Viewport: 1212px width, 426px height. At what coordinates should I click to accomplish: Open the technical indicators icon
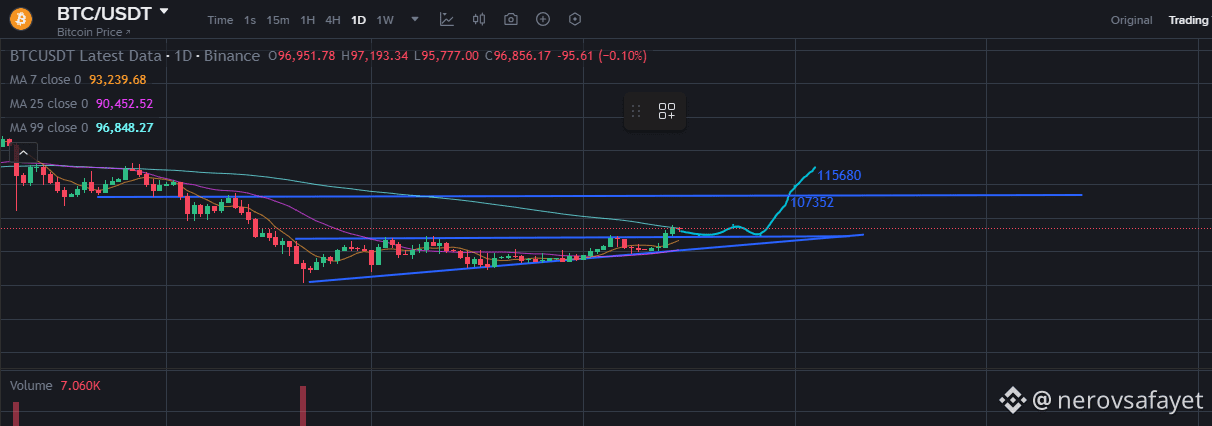446,19
